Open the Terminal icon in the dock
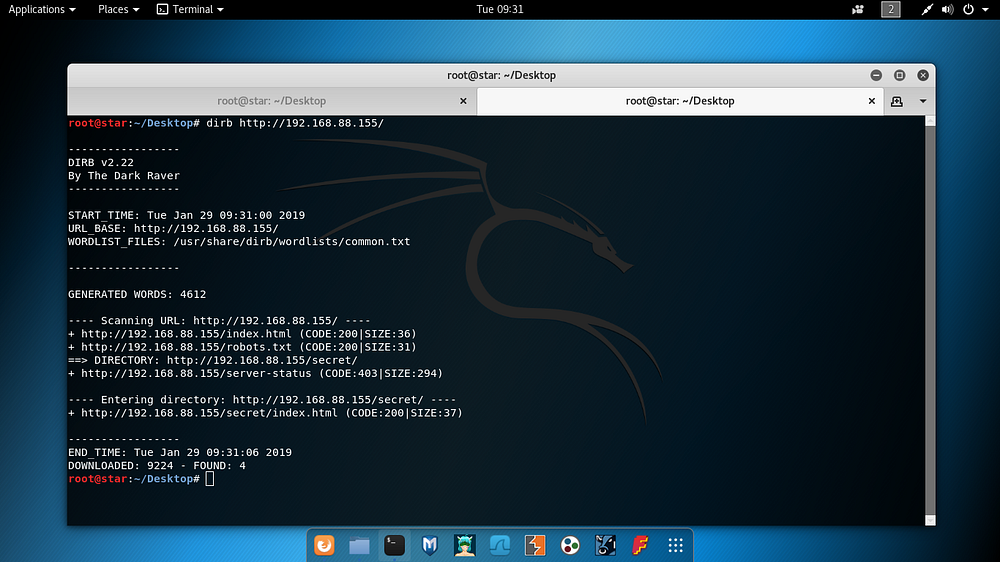Screen dimensions: 1000x562 tap(394, 545)
